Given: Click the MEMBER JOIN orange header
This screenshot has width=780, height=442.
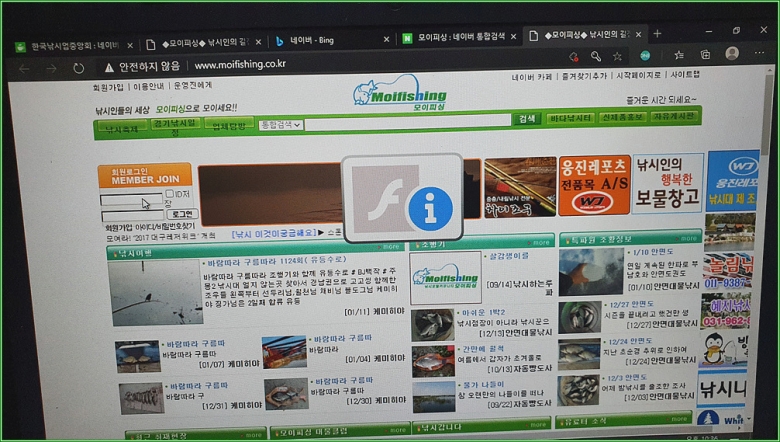Looking at the screenshot, I should click(144, 176).
